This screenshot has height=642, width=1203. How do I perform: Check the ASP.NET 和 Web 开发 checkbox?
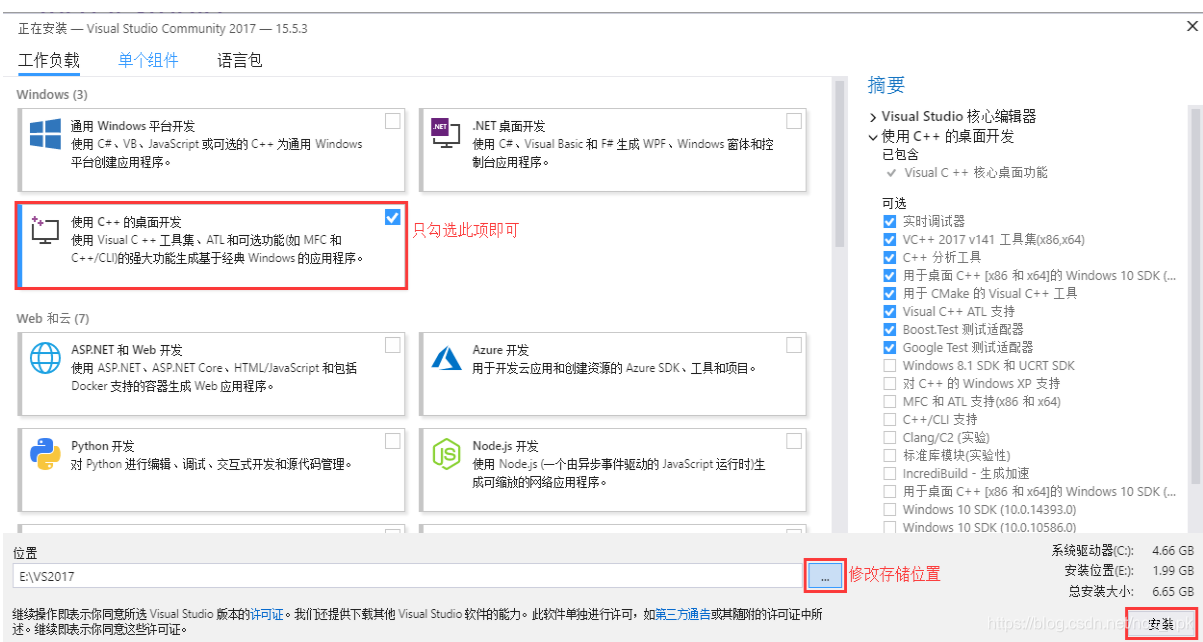(x=393, y=345)
